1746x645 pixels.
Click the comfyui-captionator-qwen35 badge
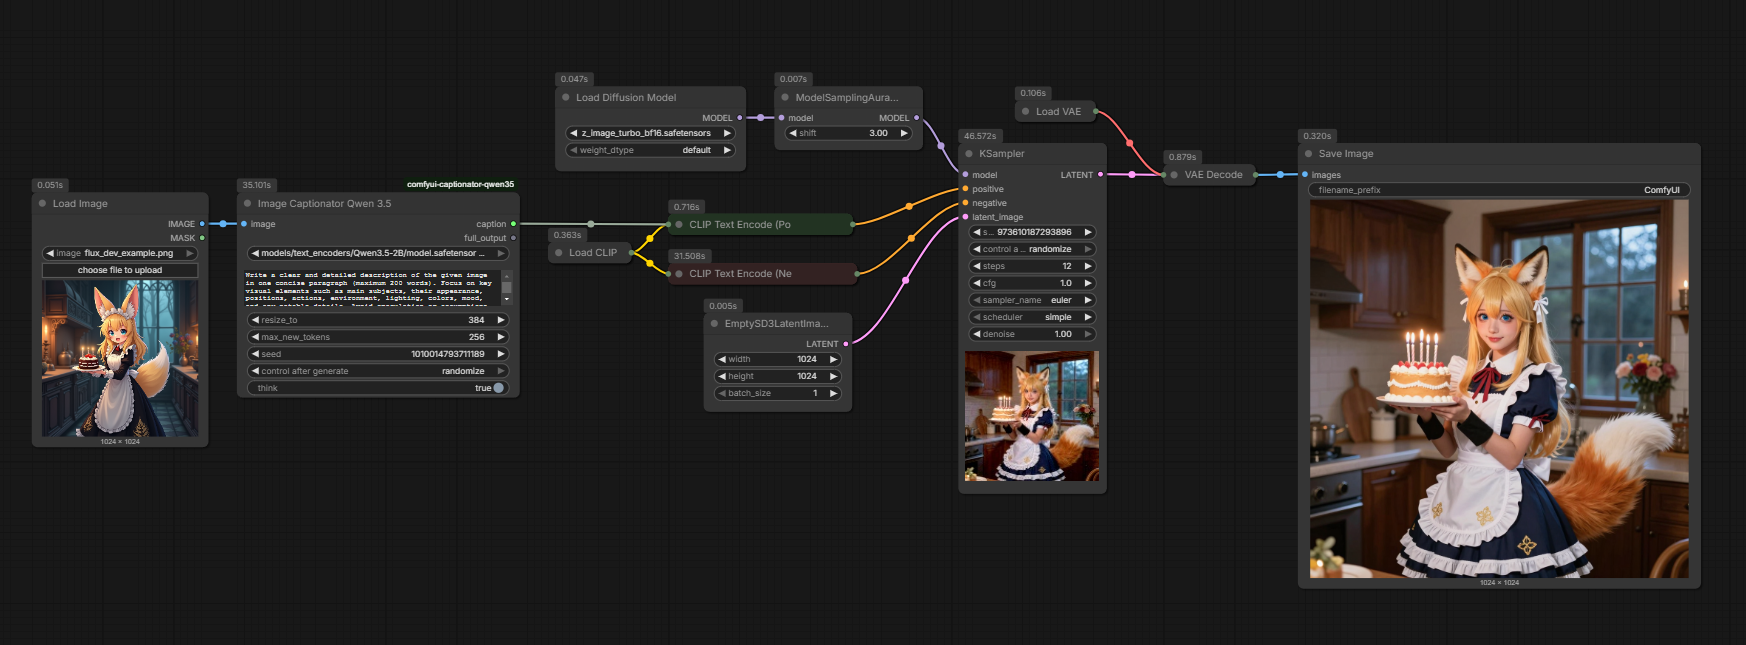[460, 184]
